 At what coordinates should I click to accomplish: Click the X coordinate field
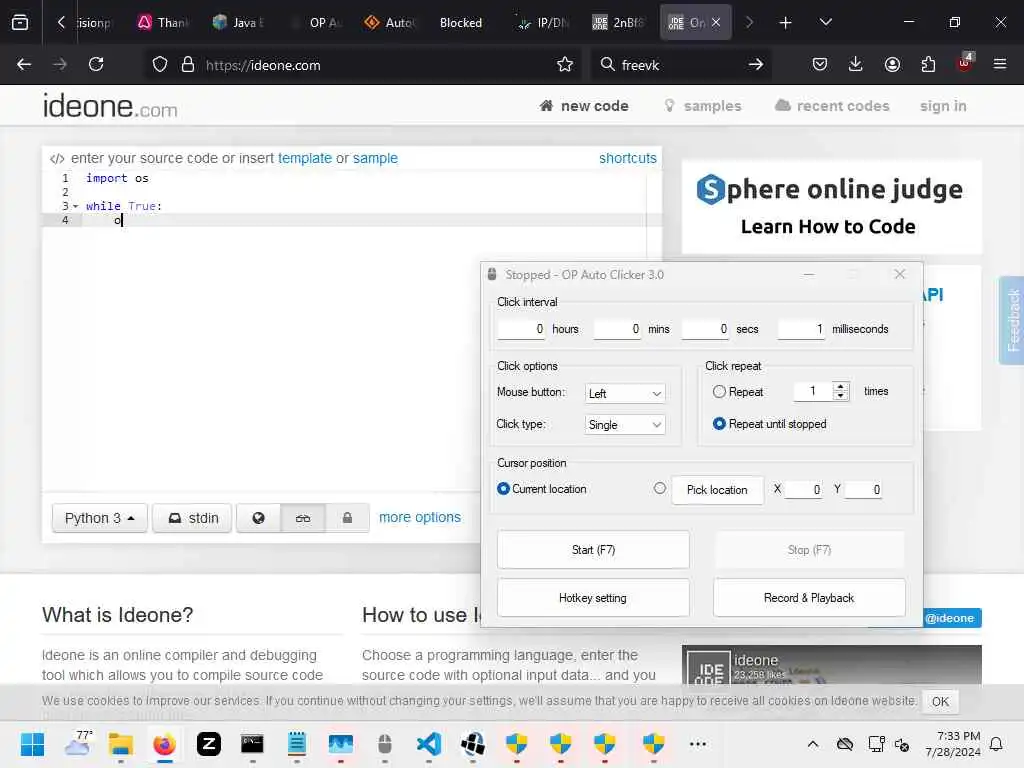pos(803,489)
